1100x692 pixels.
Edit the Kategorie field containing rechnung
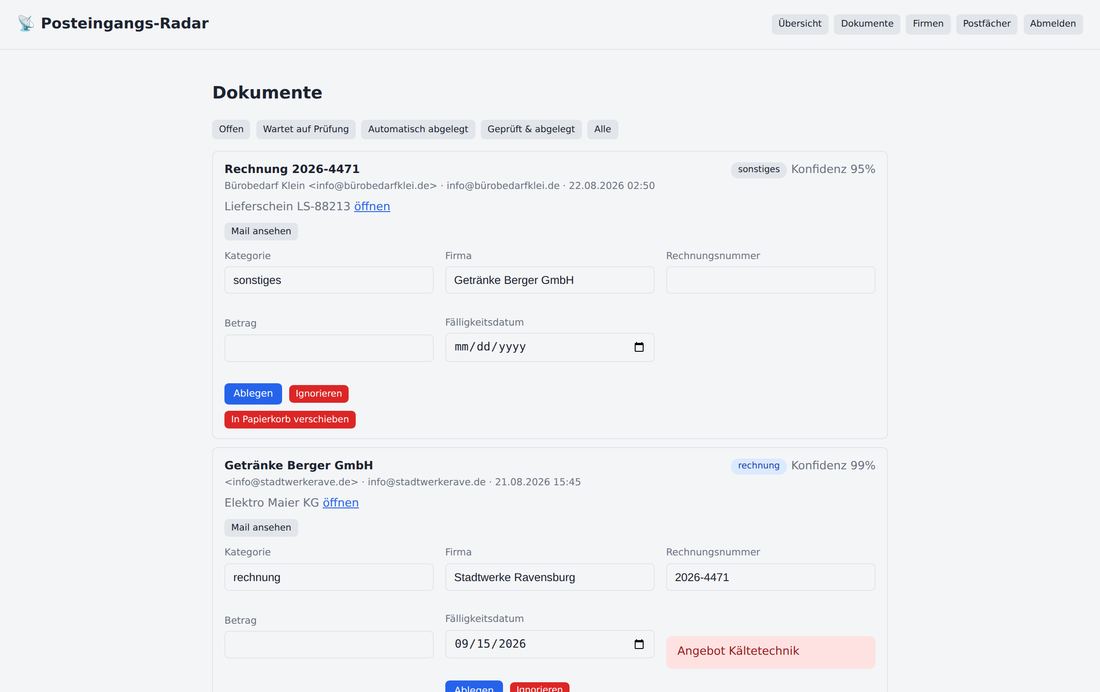(329, 577)
